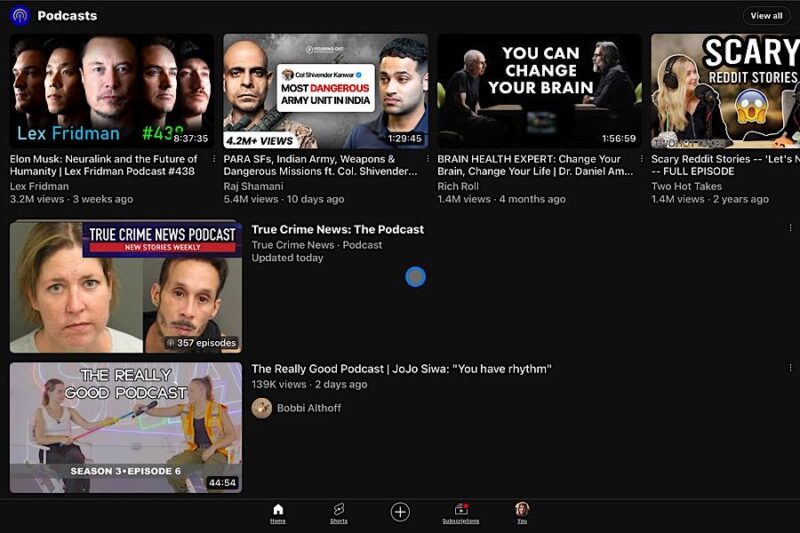This screenshot has width=800, height=533.
Task: Click the 'Podcasts' section heading
Action: click(x=67, y=16)
